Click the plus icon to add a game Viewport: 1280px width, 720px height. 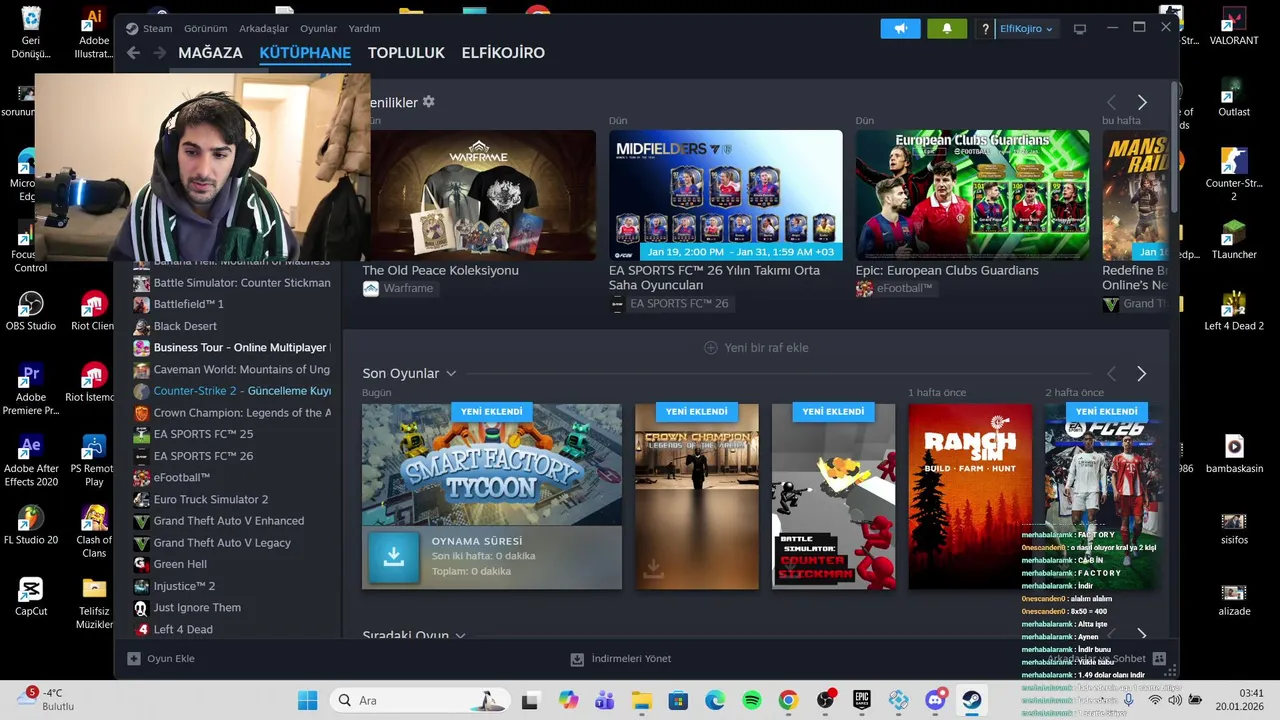pyautogui.click(x=134, y=659)
